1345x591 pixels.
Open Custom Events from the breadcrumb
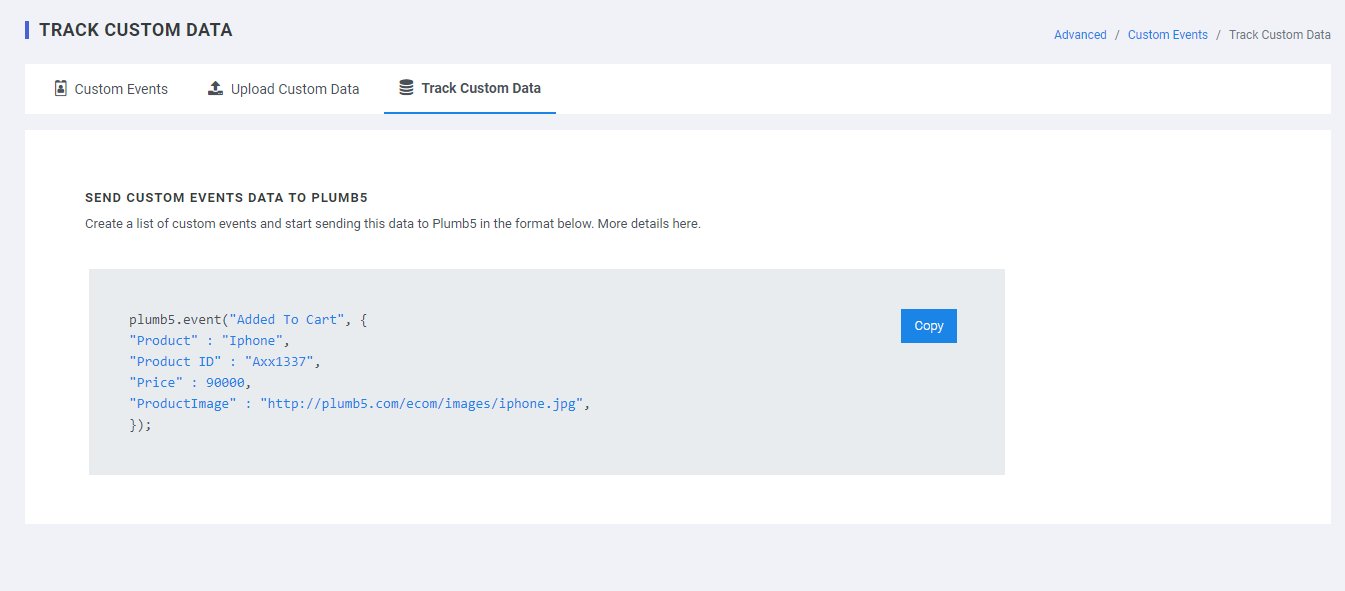click(1167, 35)
